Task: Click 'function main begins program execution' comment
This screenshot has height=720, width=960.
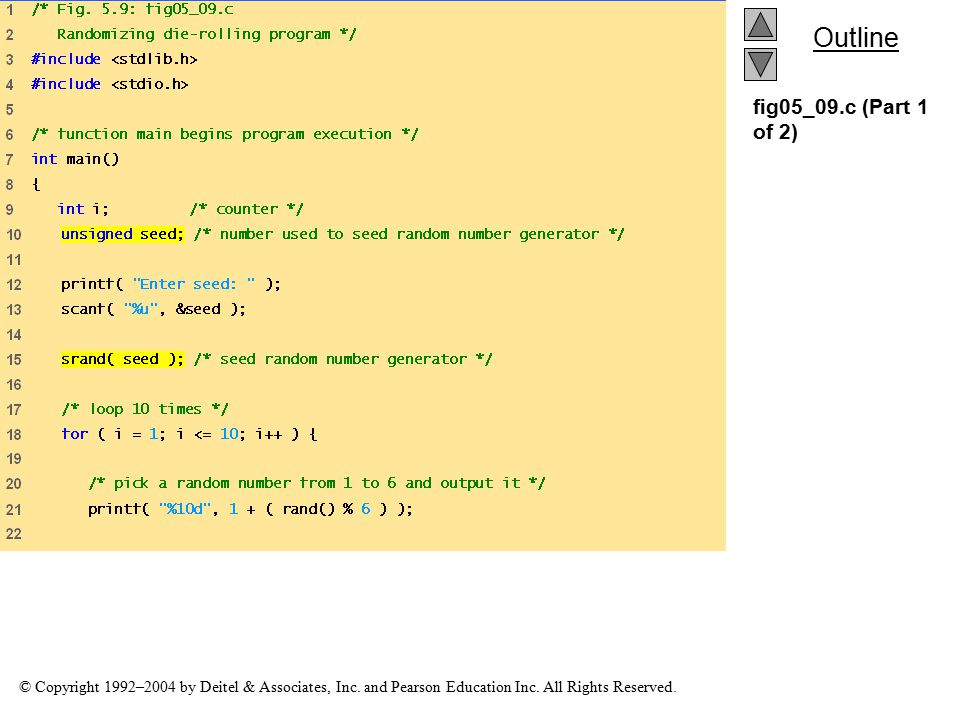Action: tap(225, 134)
